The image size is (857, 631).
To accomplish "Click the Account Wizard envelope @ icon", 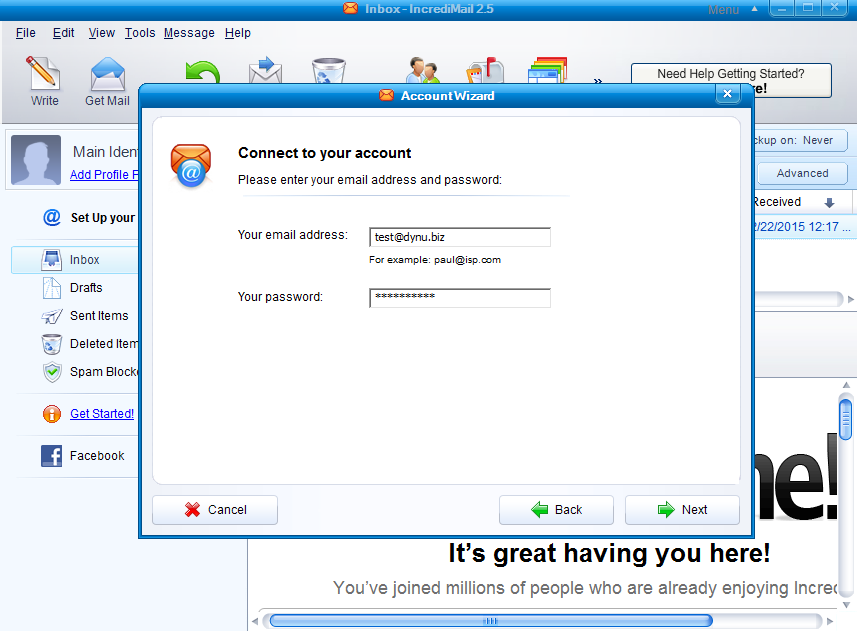I will coord(191,165).
